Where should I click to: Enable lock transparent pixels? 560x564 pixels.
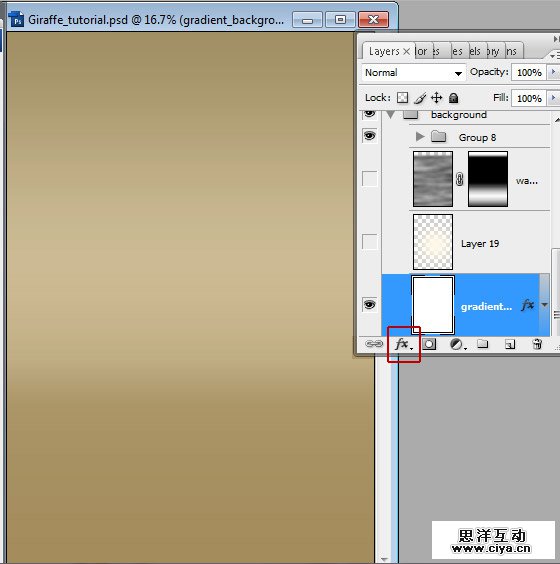pos(402,97)
